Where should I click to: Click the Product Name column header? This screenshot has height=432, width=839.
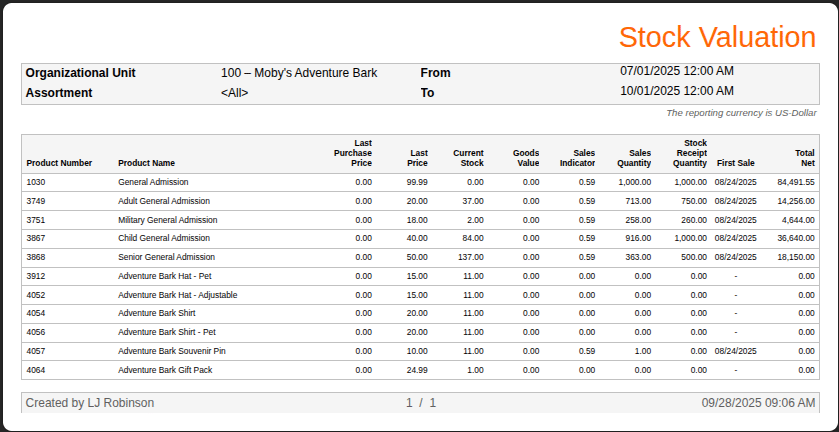(146, 163)
